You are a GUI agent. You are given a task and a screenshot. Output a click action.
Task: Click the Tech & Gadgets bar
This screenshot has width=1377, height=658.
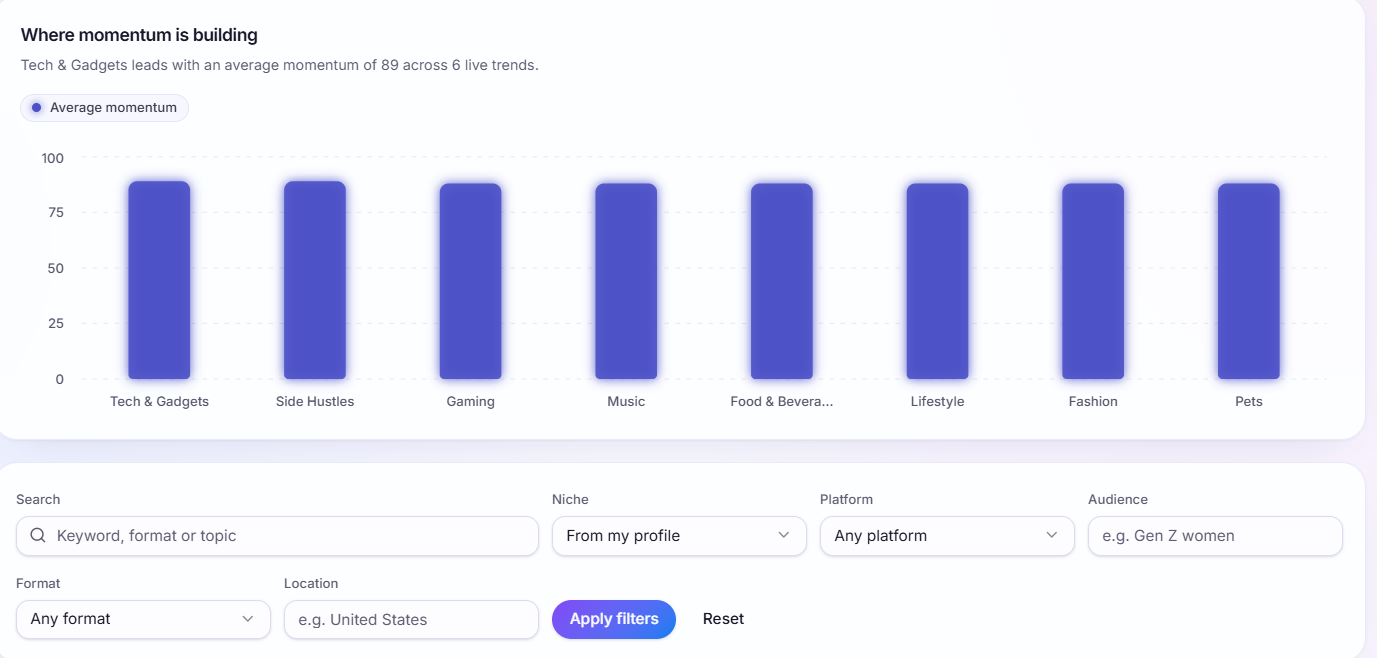pyautogui.click(x=159, y=280)
